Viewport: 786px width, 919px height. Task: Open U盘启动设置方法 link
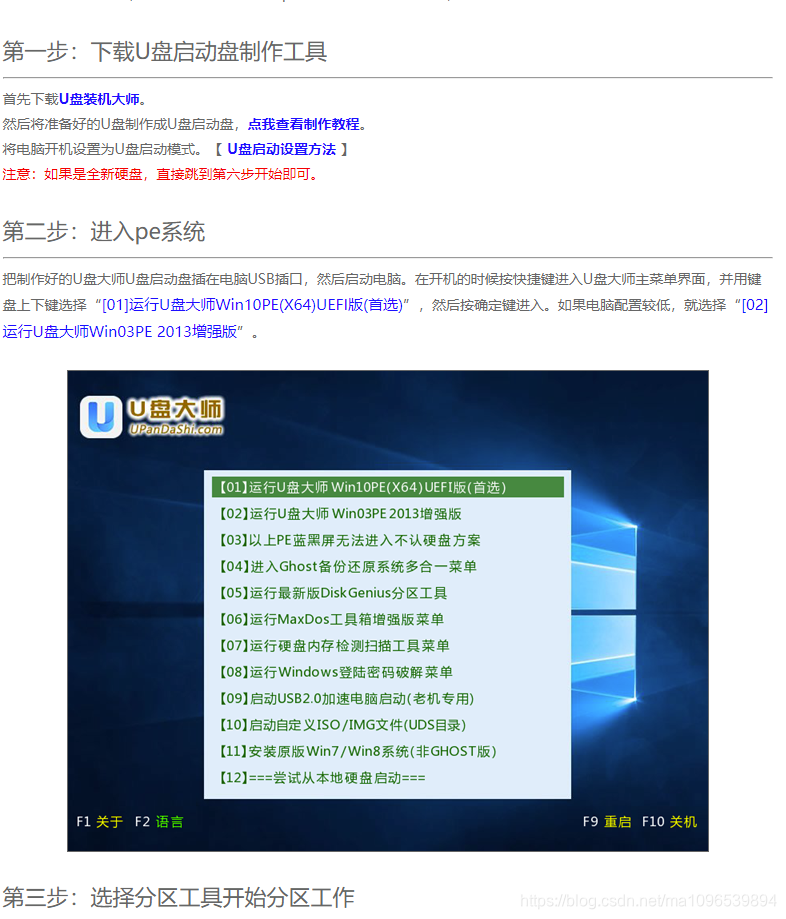(281, 149)
